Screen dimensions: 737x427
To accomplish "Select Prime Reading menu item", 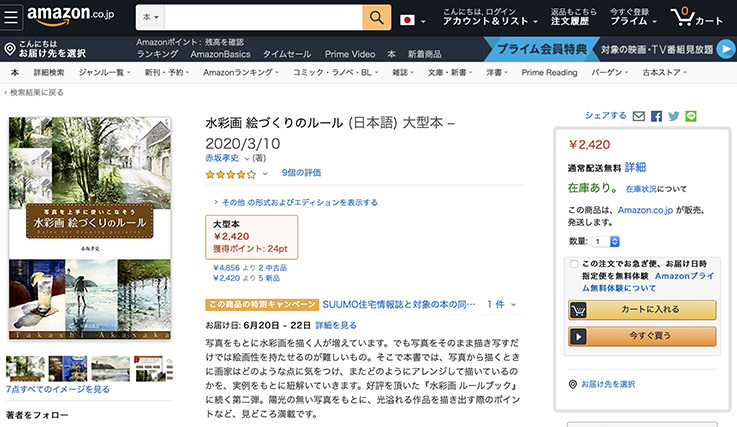I will tap(549, 72).
